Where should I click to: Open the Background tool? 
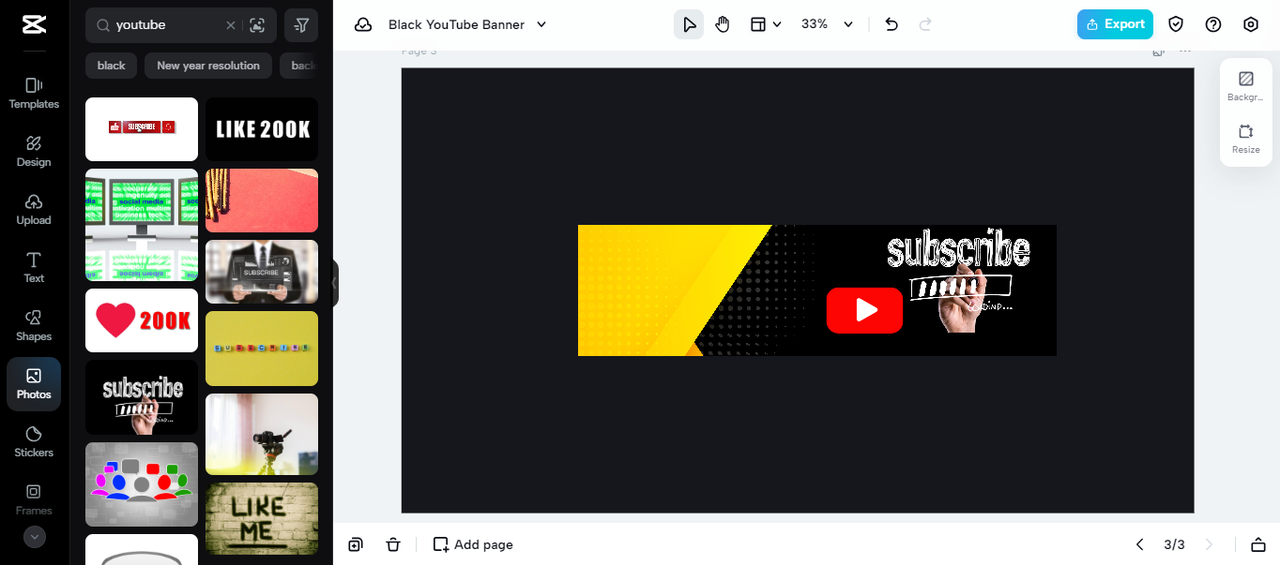[1246, 86]
